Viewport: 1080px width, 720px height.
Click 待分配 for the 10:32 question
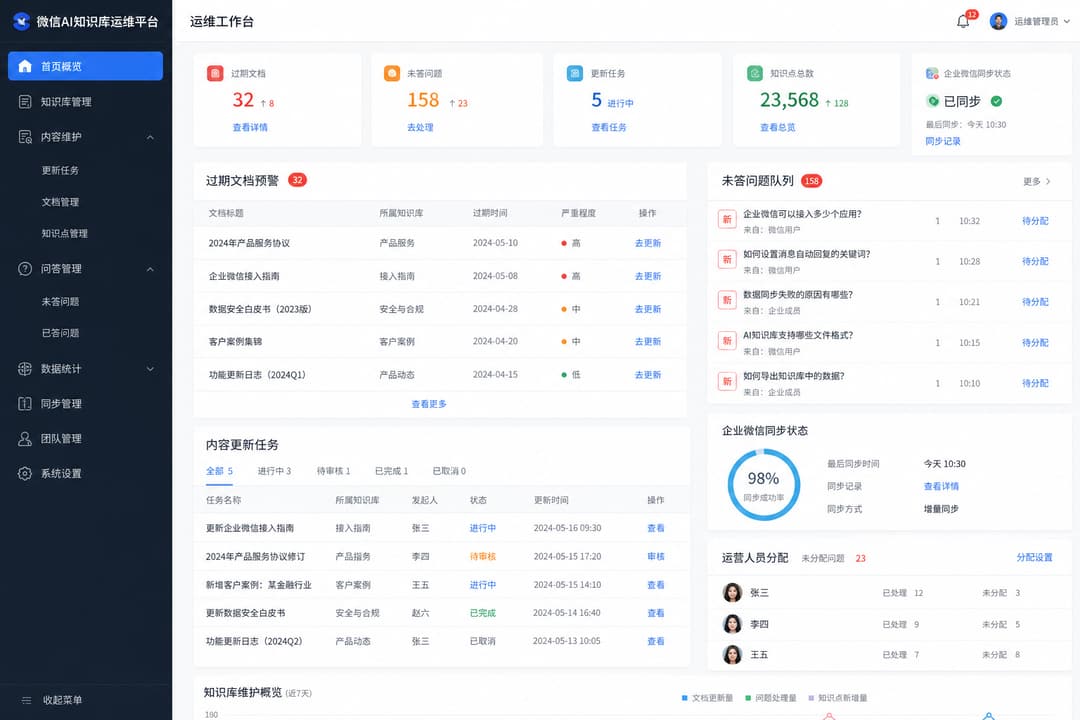click(x=1035, y=221)
